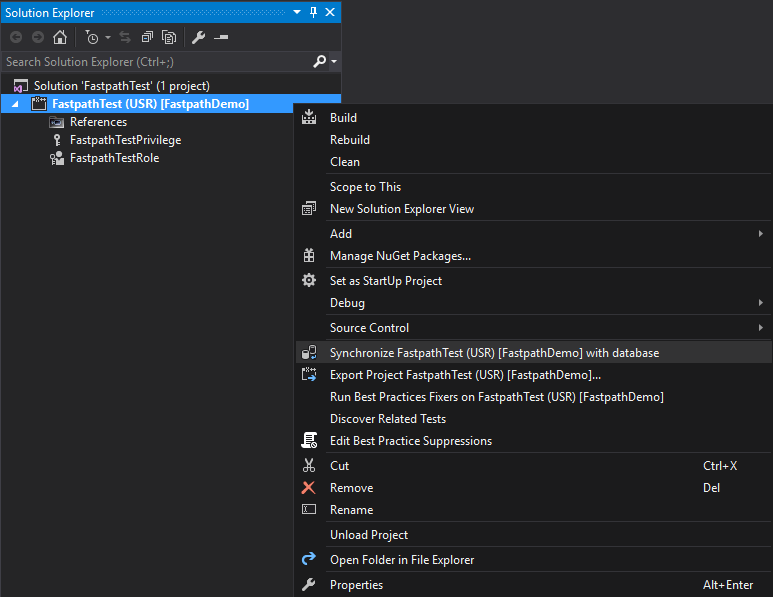
Task: Select the FastpathTestRole tree item
Action: click(114, 158)
